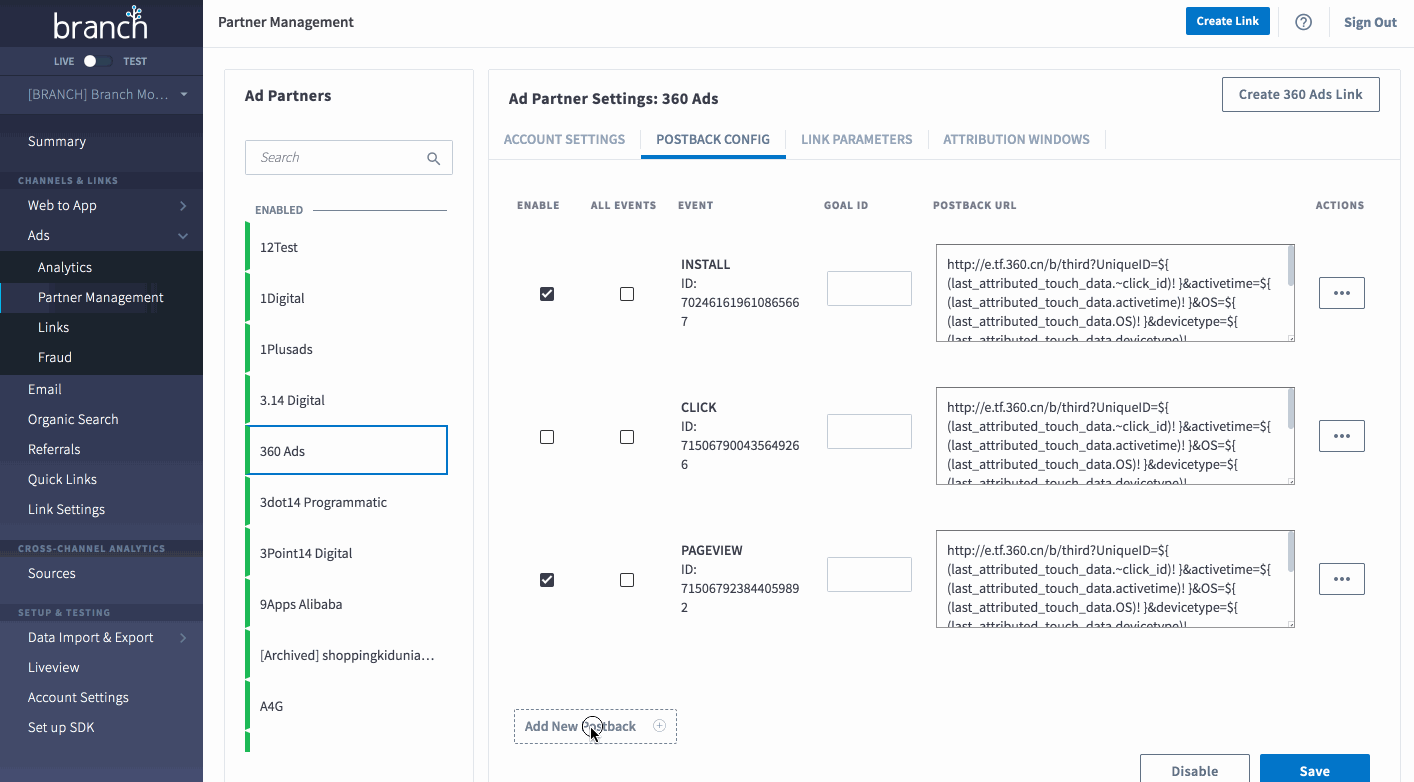Click the Branch logo
The width and height of the screenshot is (1414, 782).
101,23
